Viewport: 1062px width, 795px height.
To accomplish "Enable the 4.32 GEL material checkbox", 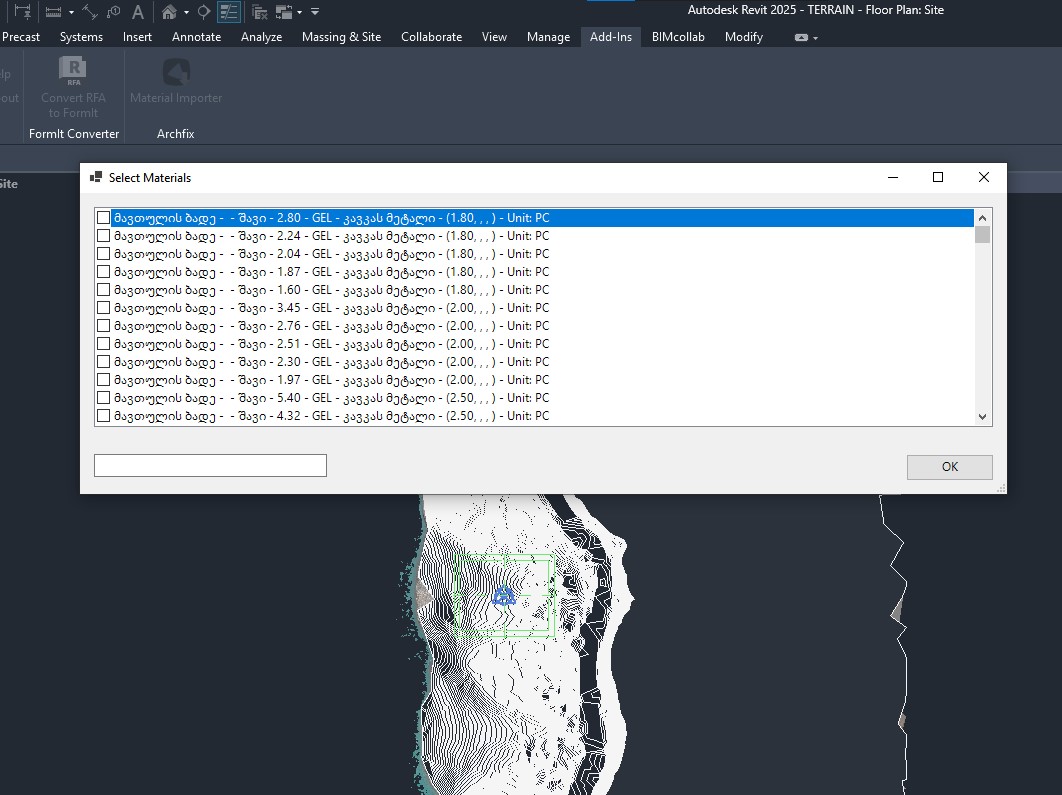I will [104, 415].
